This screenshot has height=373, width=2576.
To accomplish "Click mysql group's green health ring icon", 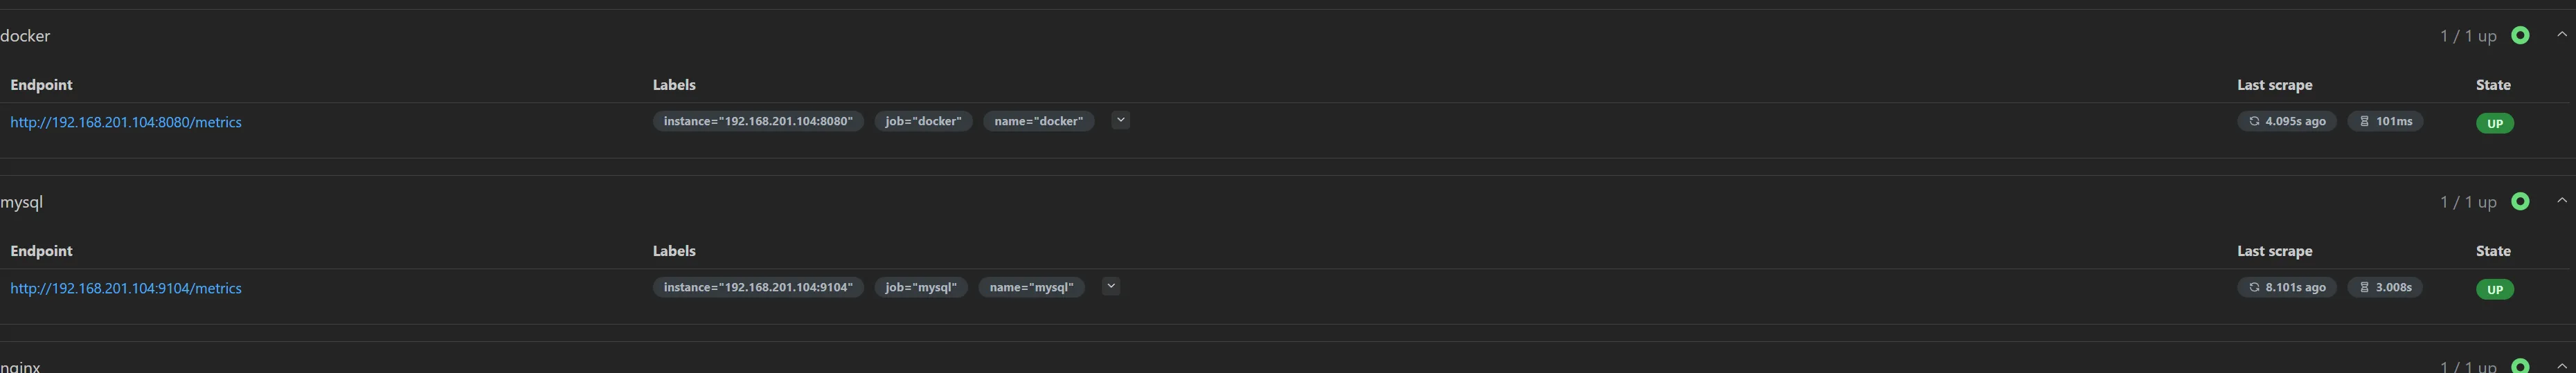I will [x=2520, y=201].
